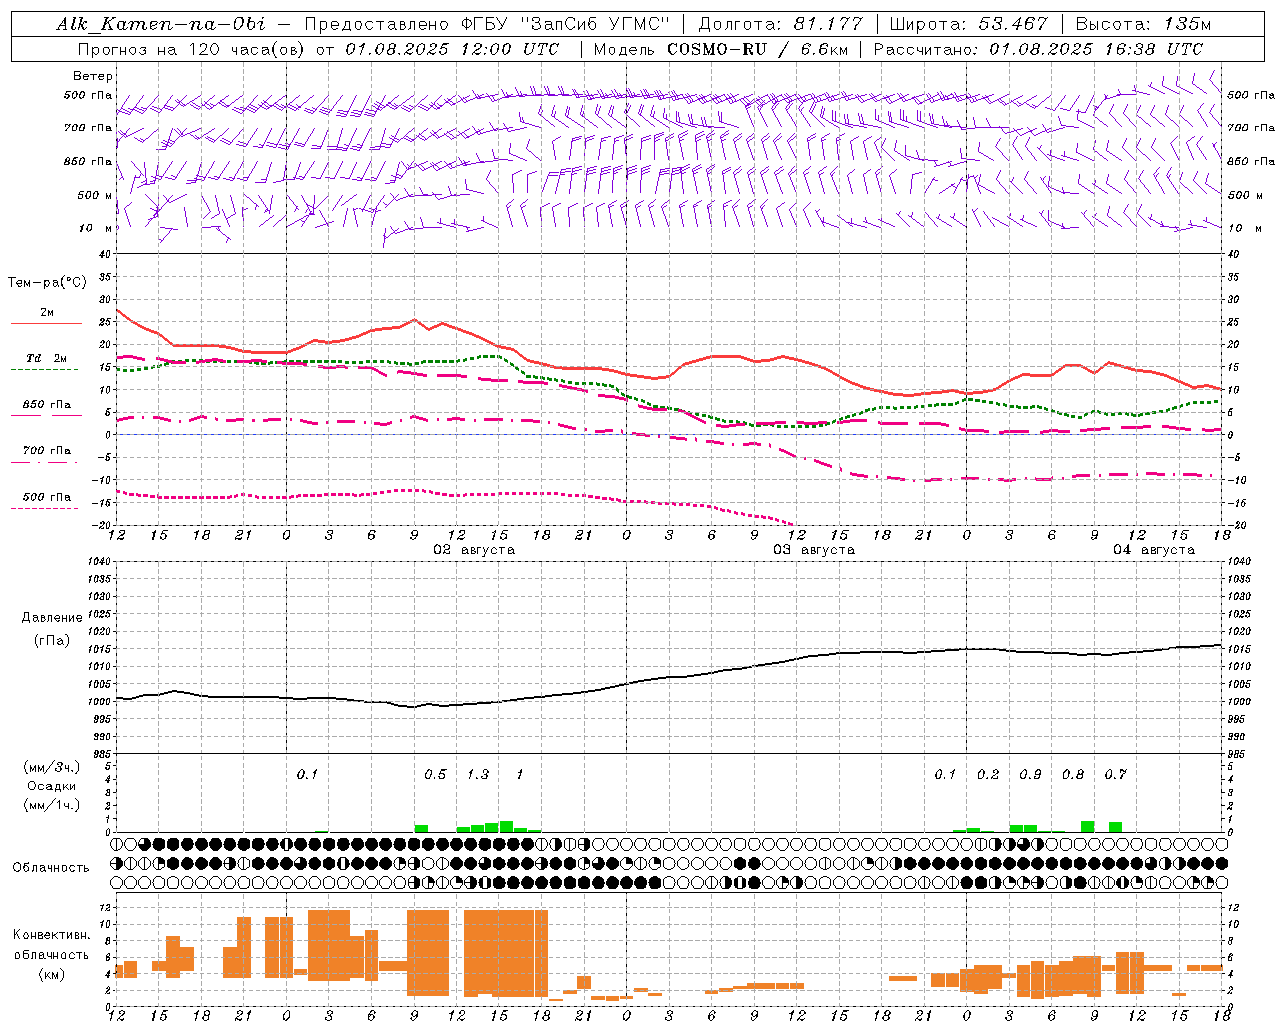
Task: Click the station title Alk_Kamen-na-Obi
Action: 161,24
